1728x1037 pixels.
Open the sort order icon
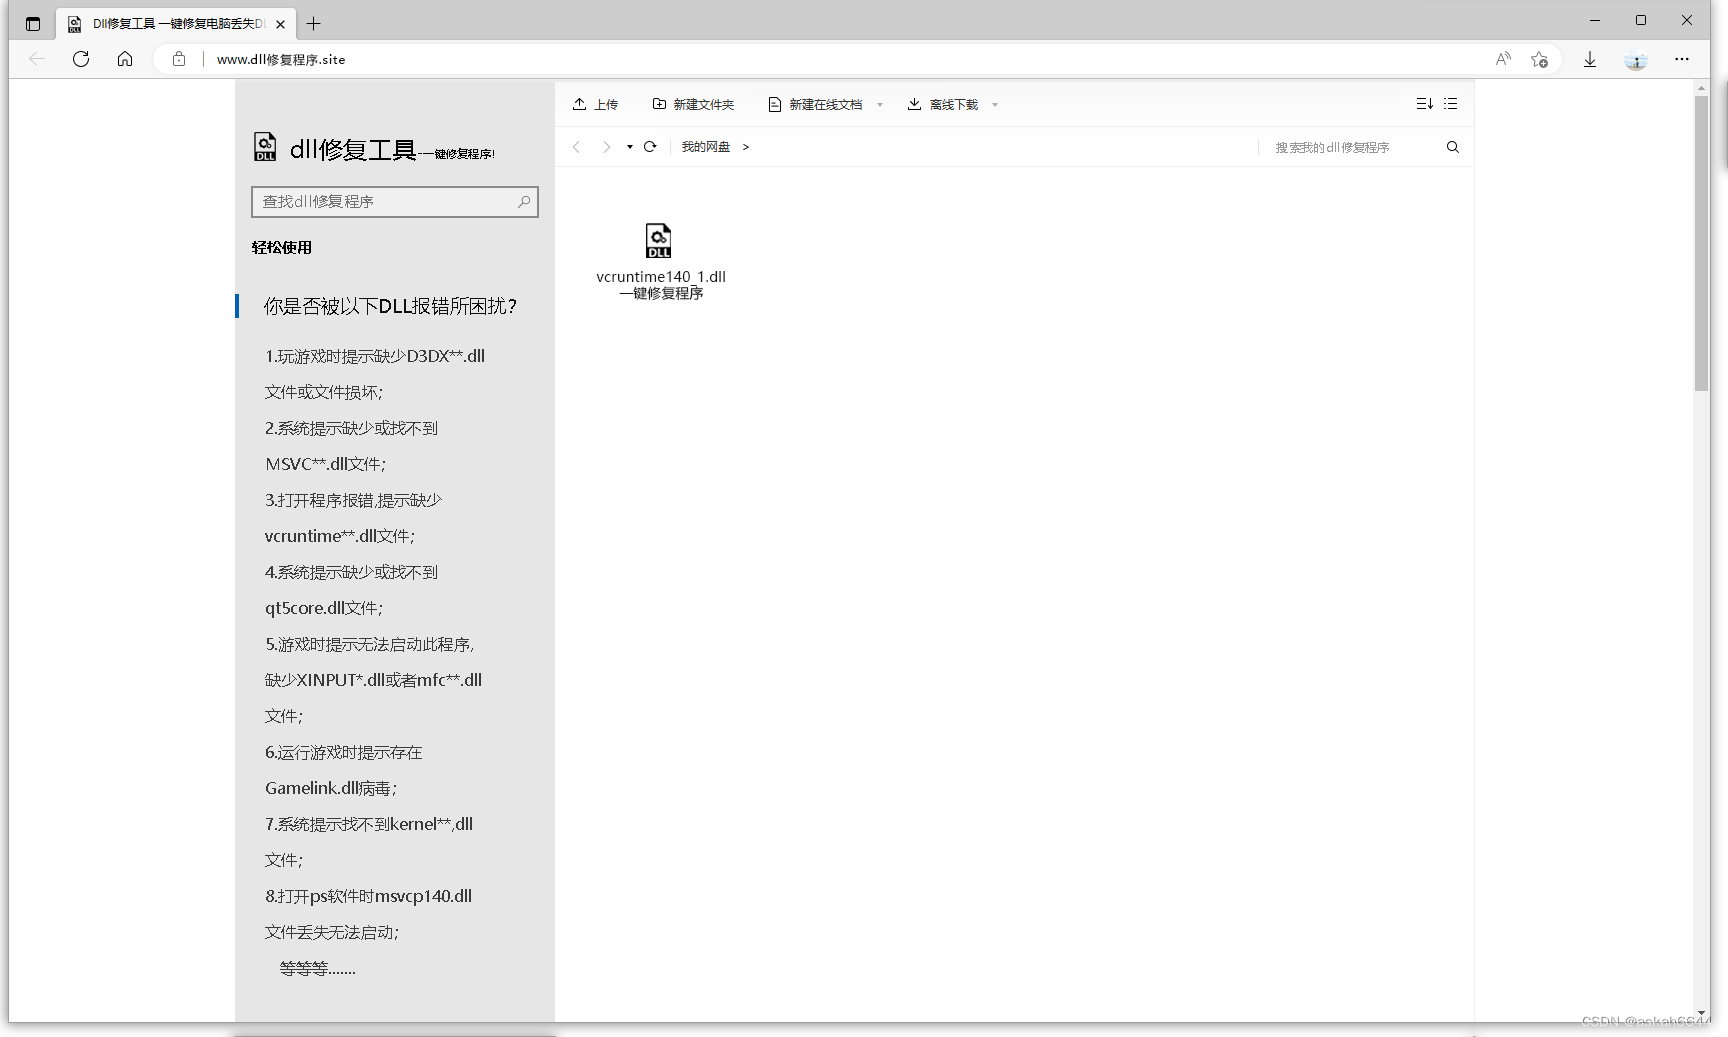[x=1425, y=104]
